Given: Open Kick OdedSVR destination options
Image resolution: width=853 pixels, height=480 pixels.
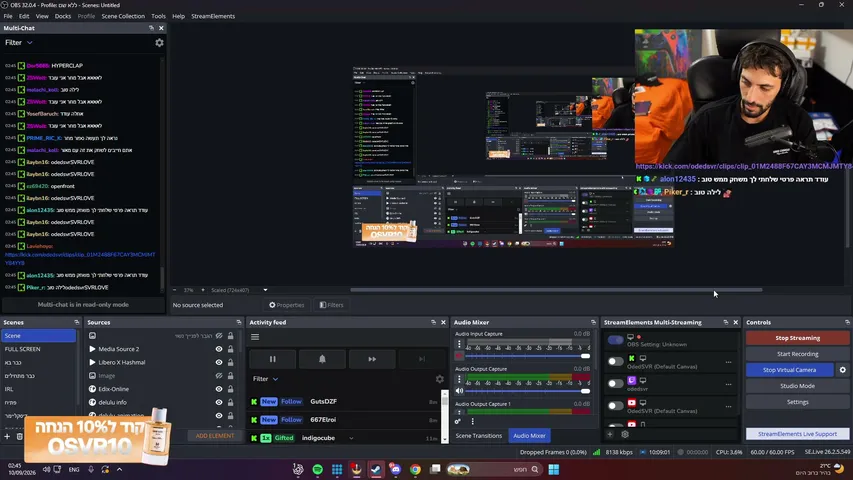Looking at the screenshot, I should [728, 362].
